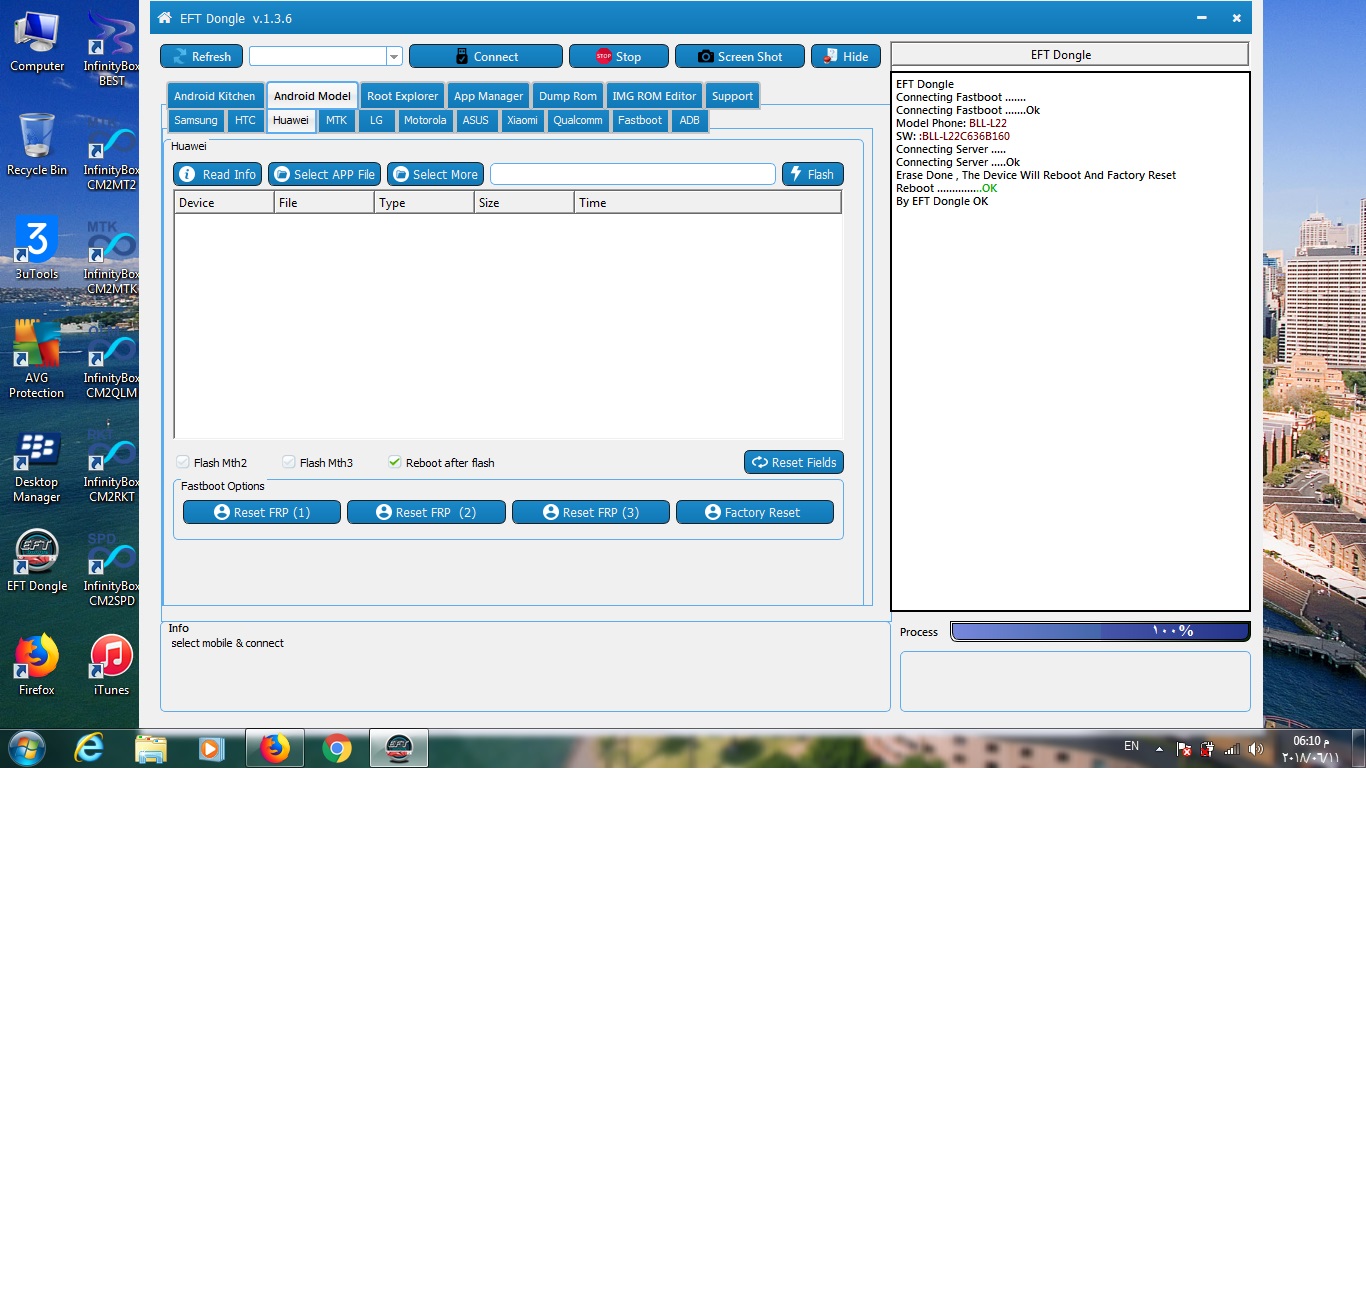Expand the device dropdown next to Refresh
This screenshot has width=1366, height=1306.
pos(394,57)
